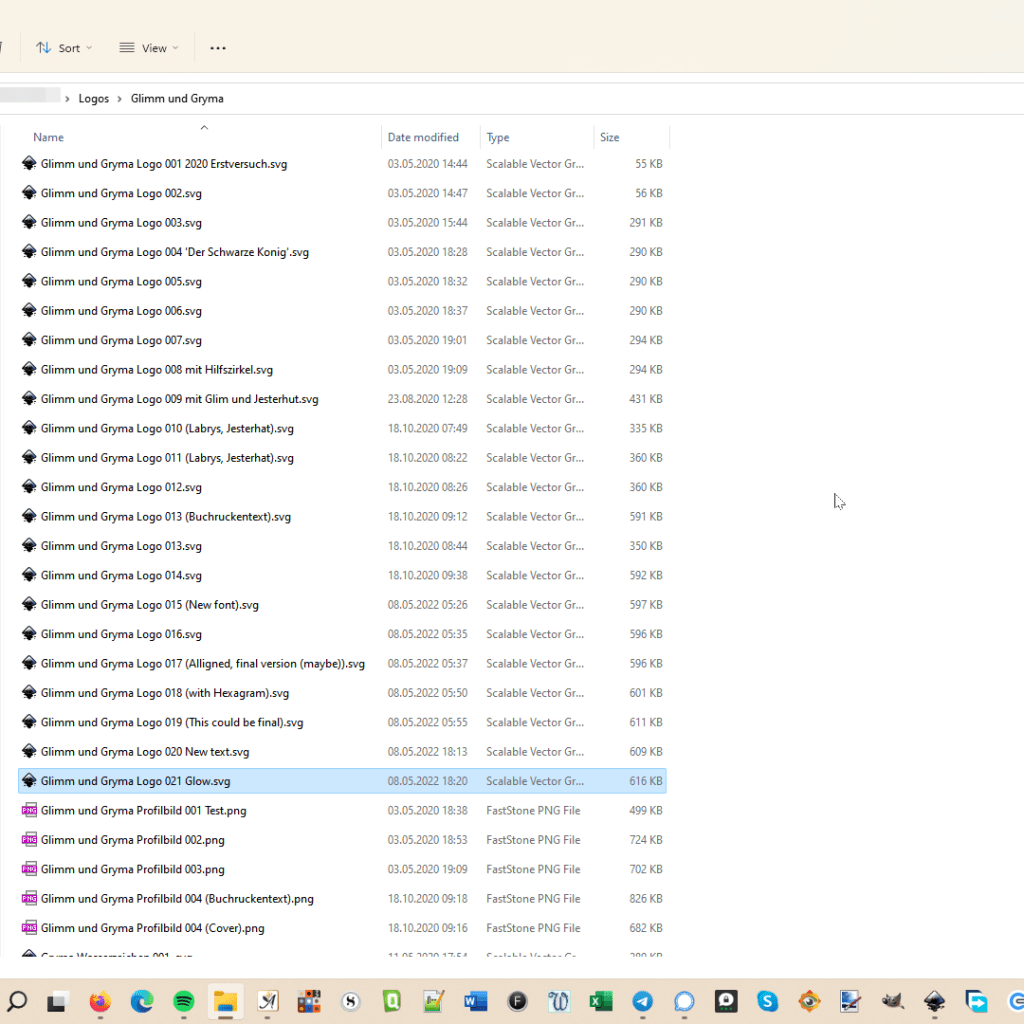Open the Sort dropdown menu

[x=64, y=48]
